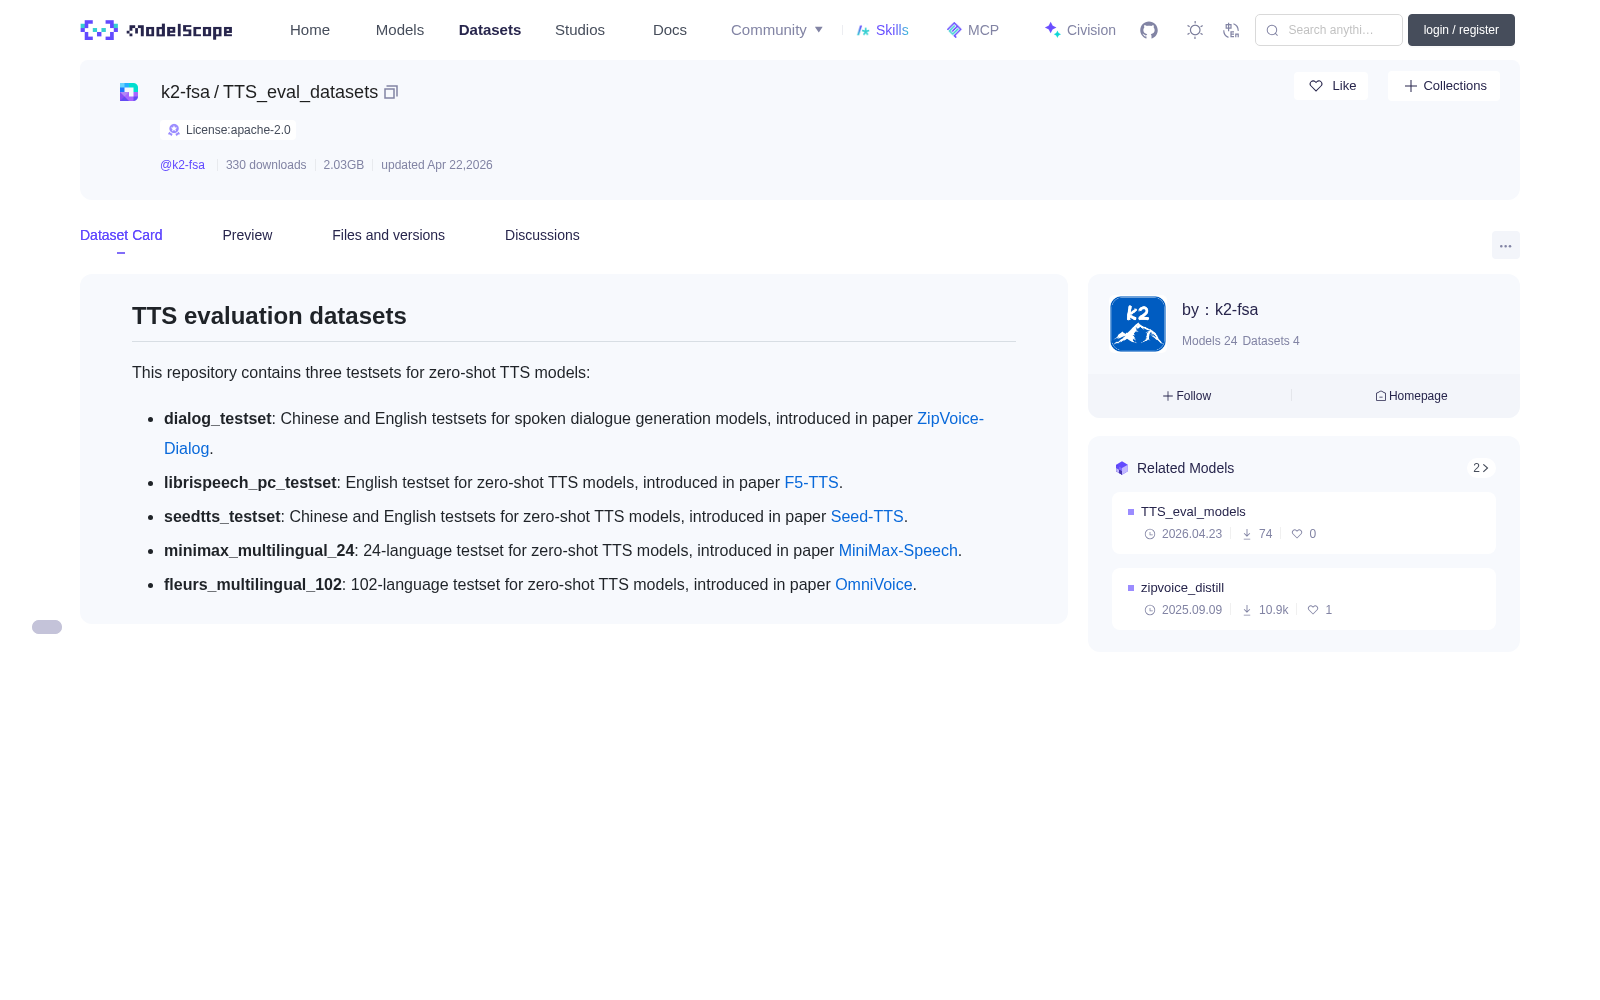Open Docs in the navigation
The width and height of the screenshot is (1600, 1000).
pos(670,30)
